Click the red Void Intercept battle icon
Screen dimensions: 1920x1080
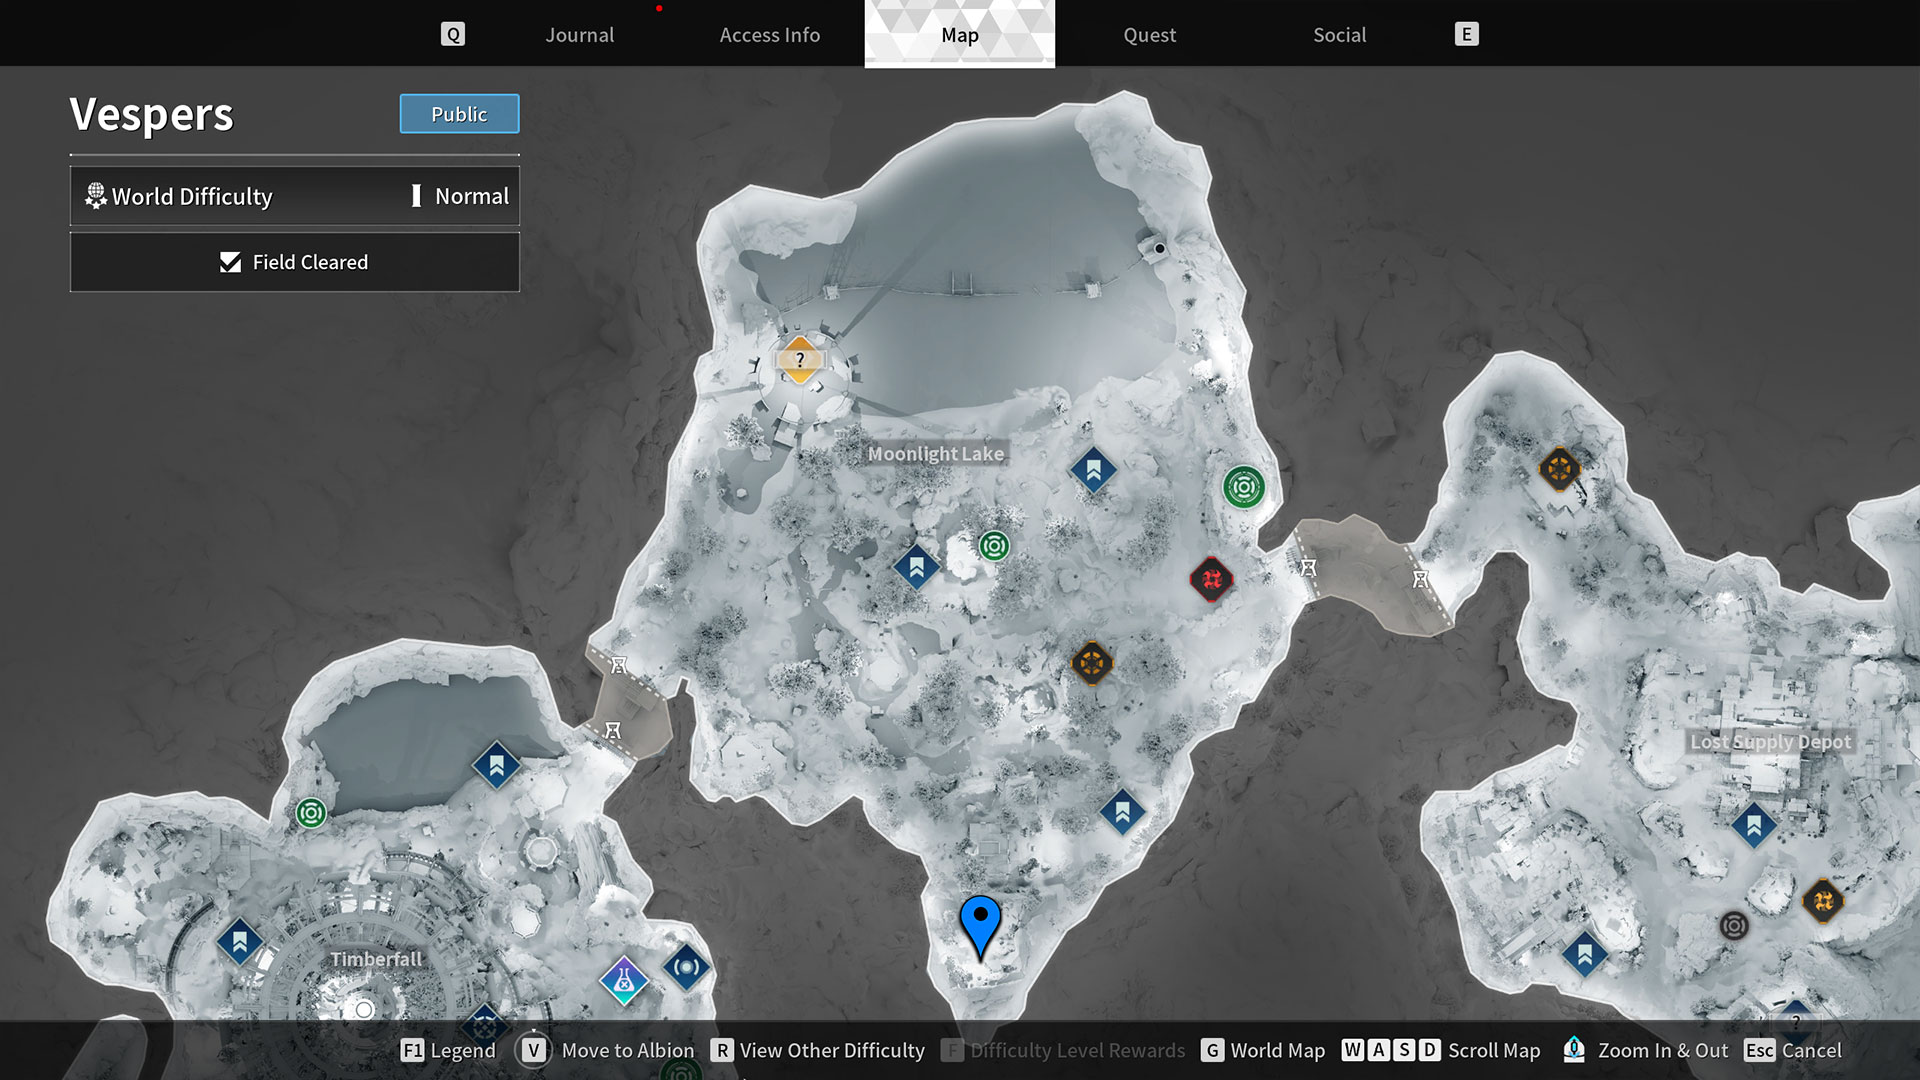tap(1212, 580)
